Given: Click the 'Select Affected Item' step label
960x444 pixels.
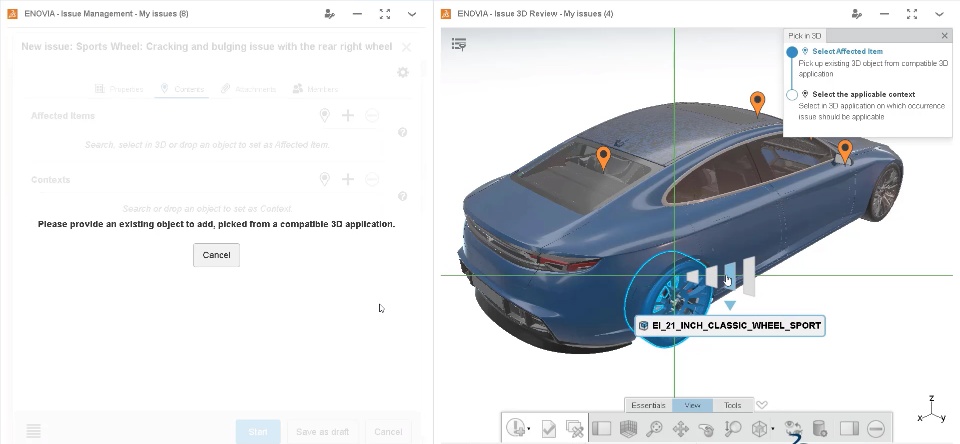Looking at the screenshot, I should [847, 51].
